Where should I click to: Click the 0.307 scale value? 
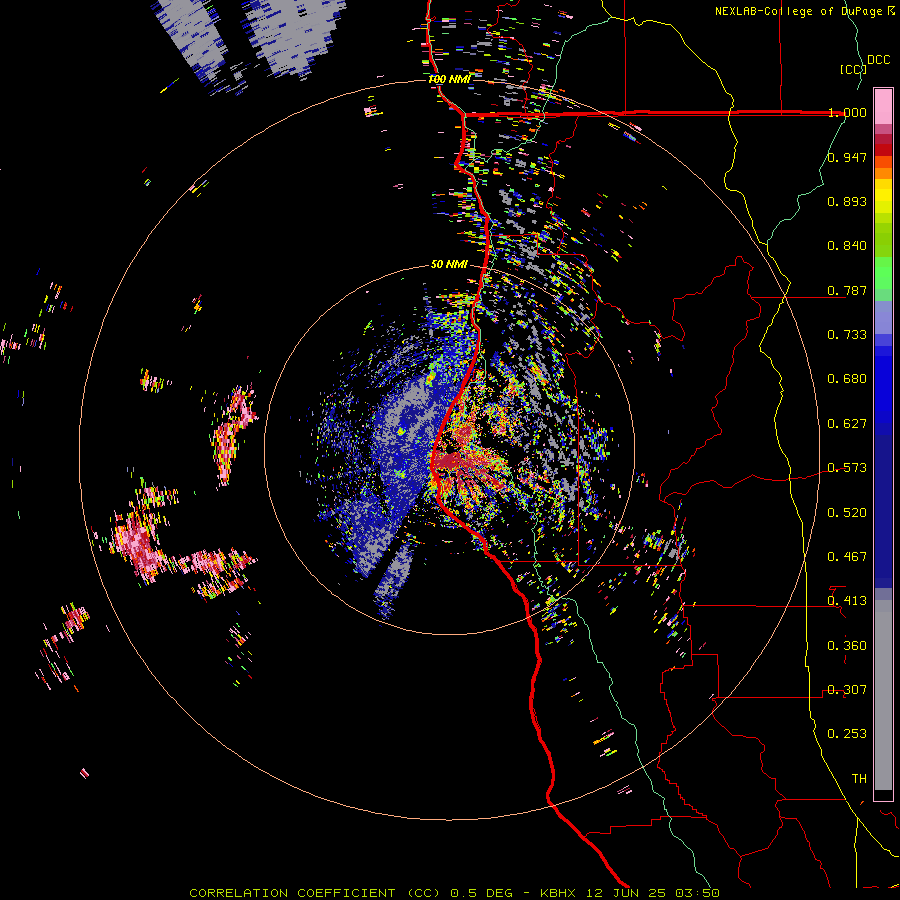[x=847, y=690]
